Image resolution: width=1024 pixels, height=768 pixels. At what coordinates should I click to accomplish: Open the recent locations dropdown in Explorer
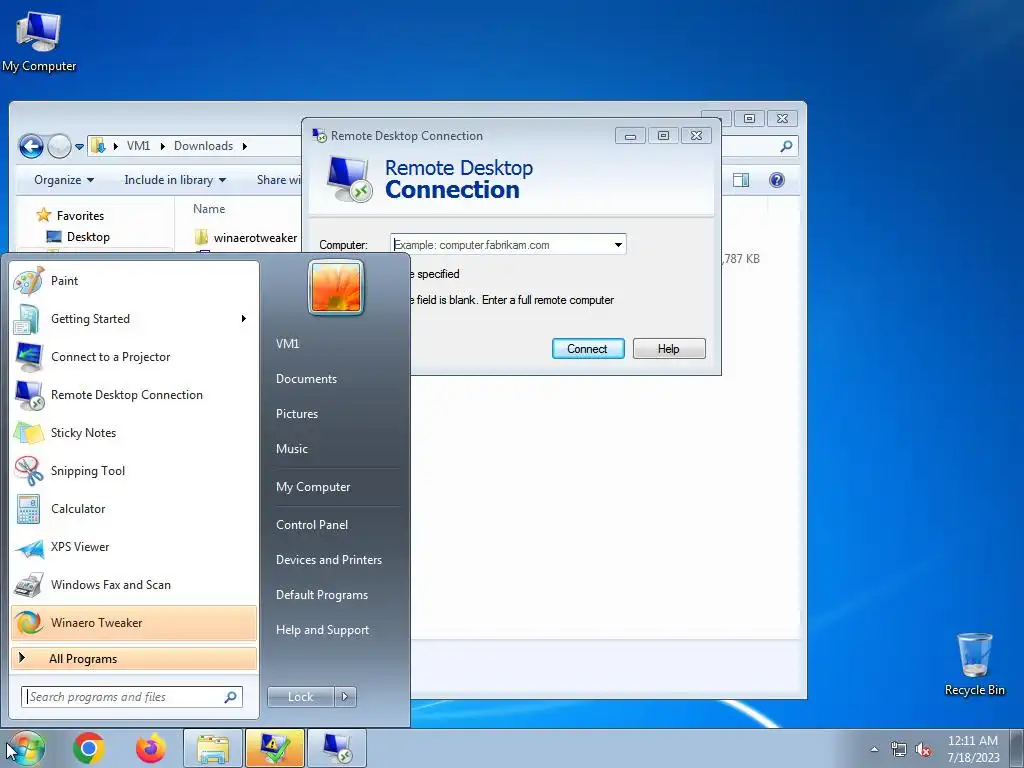(79, 146)
